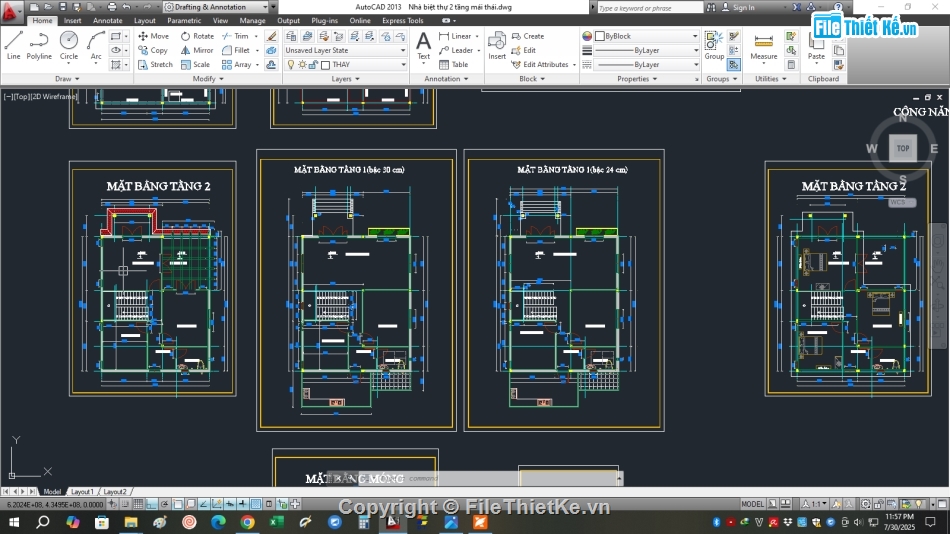Choose the Arc tool
Viewport: 950px width, 534px height.
(96, 45)
